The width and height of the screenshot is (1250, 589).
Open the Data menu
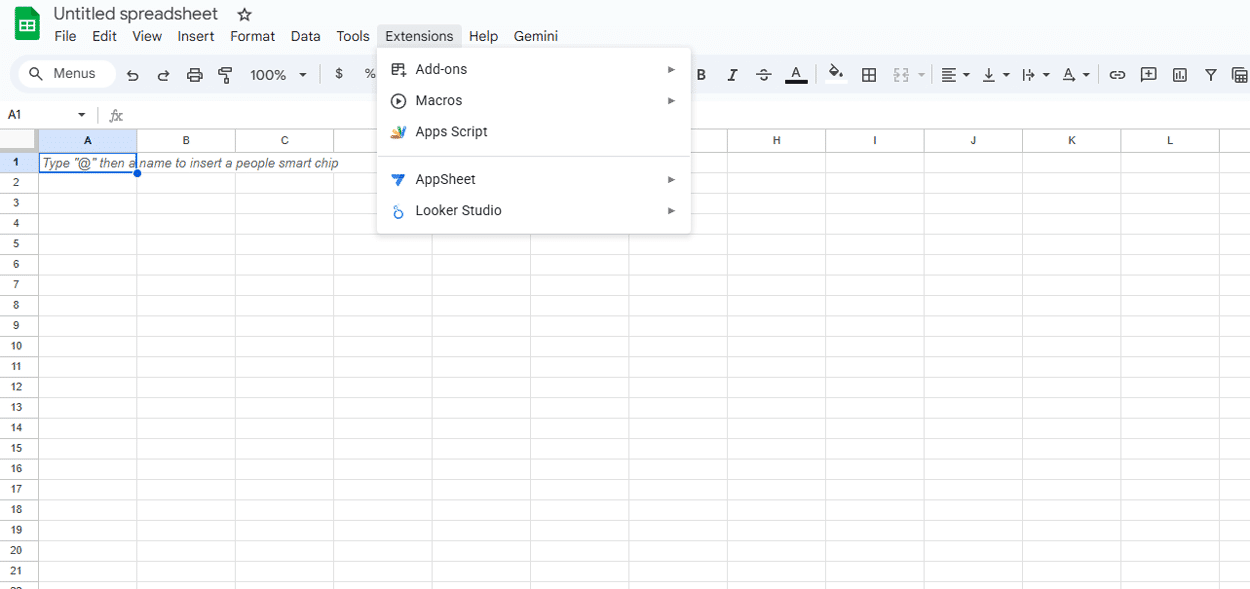305,36
